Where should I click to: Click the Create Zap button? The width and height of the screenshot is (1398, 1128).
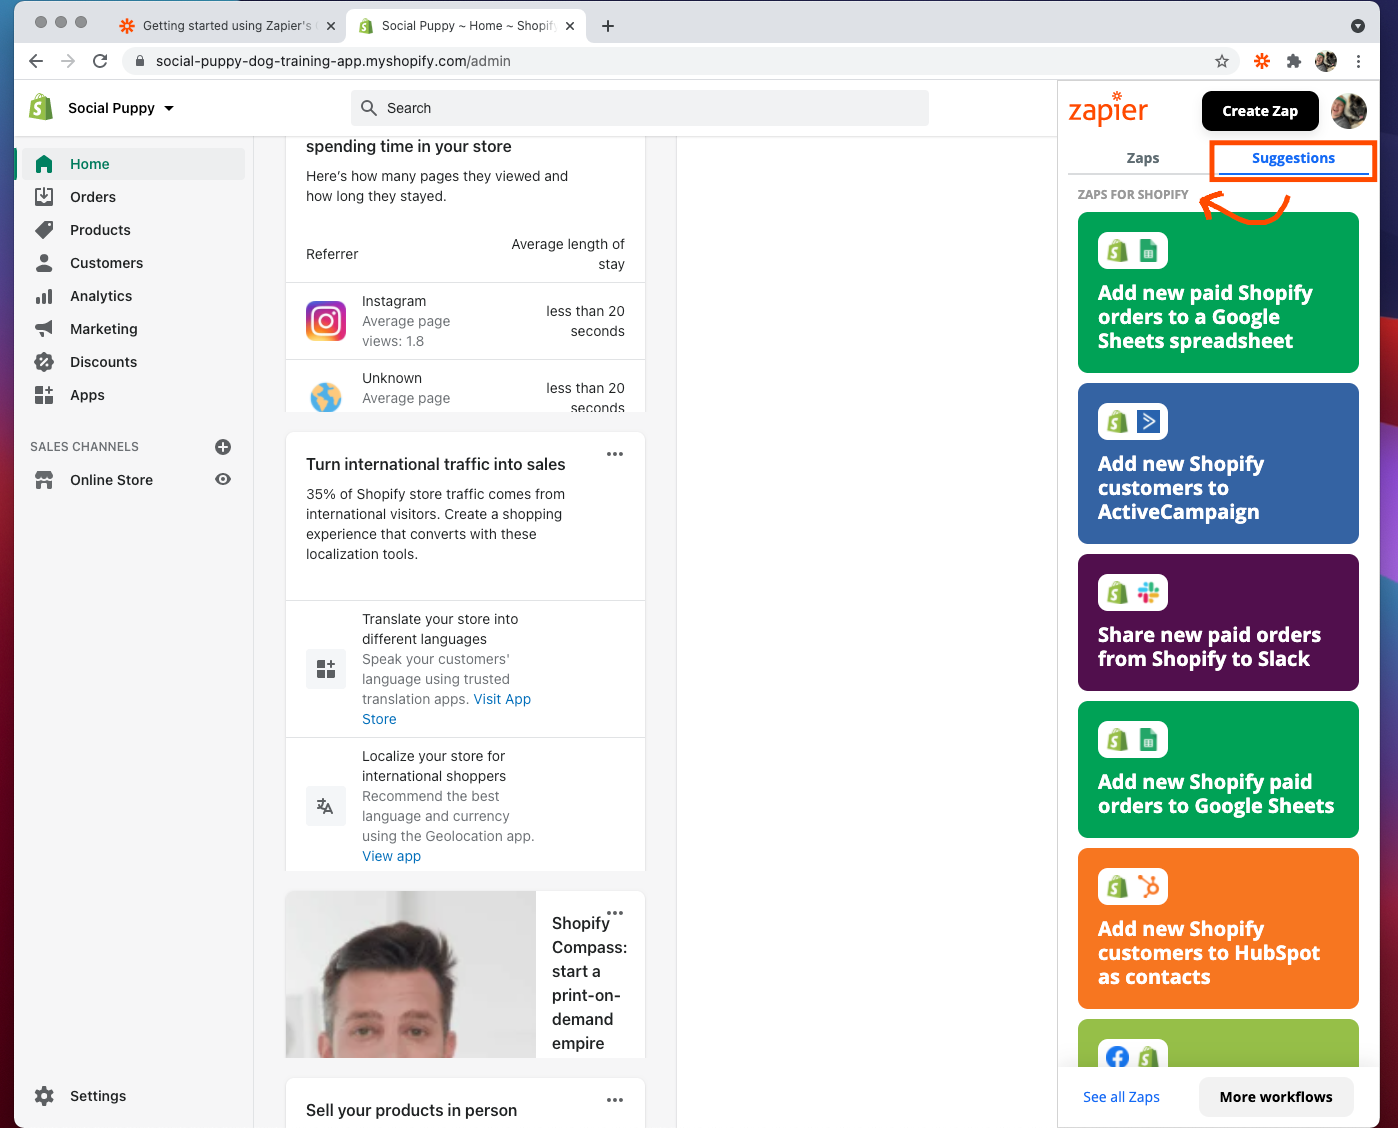coord(1260,111)
